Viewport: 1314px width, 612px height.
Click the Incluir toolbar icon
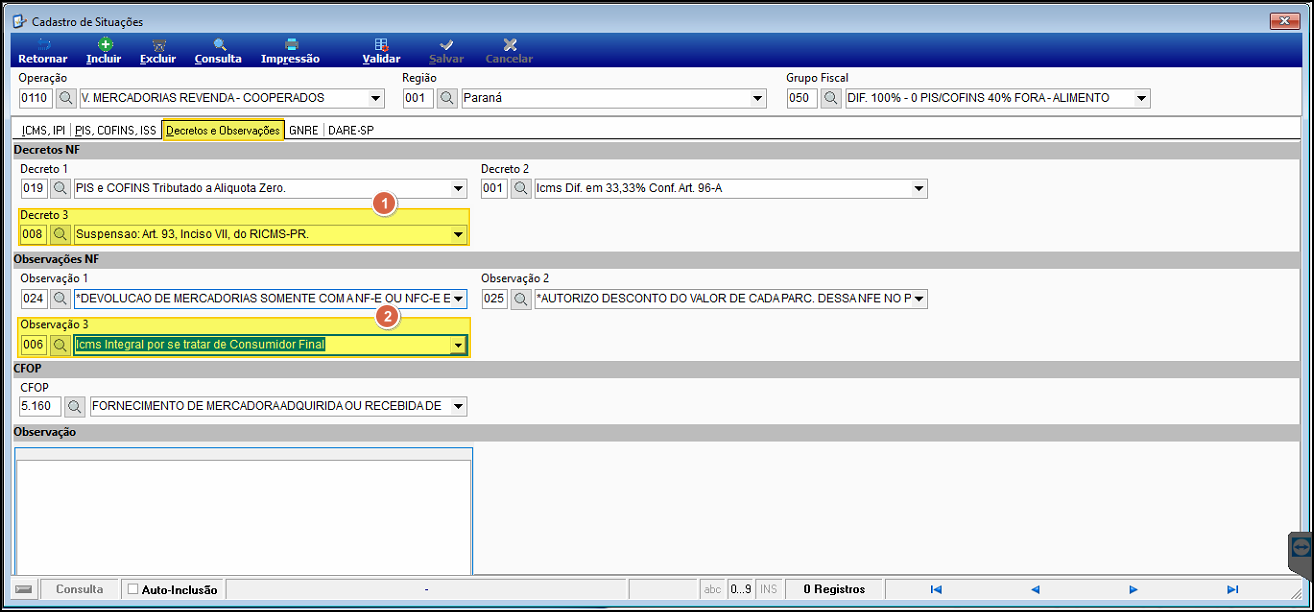click(104, 44)
